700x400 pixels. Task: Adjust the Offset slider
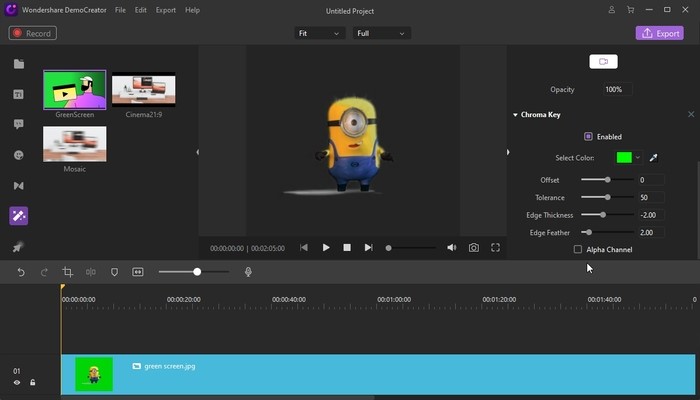coord(607,179)
